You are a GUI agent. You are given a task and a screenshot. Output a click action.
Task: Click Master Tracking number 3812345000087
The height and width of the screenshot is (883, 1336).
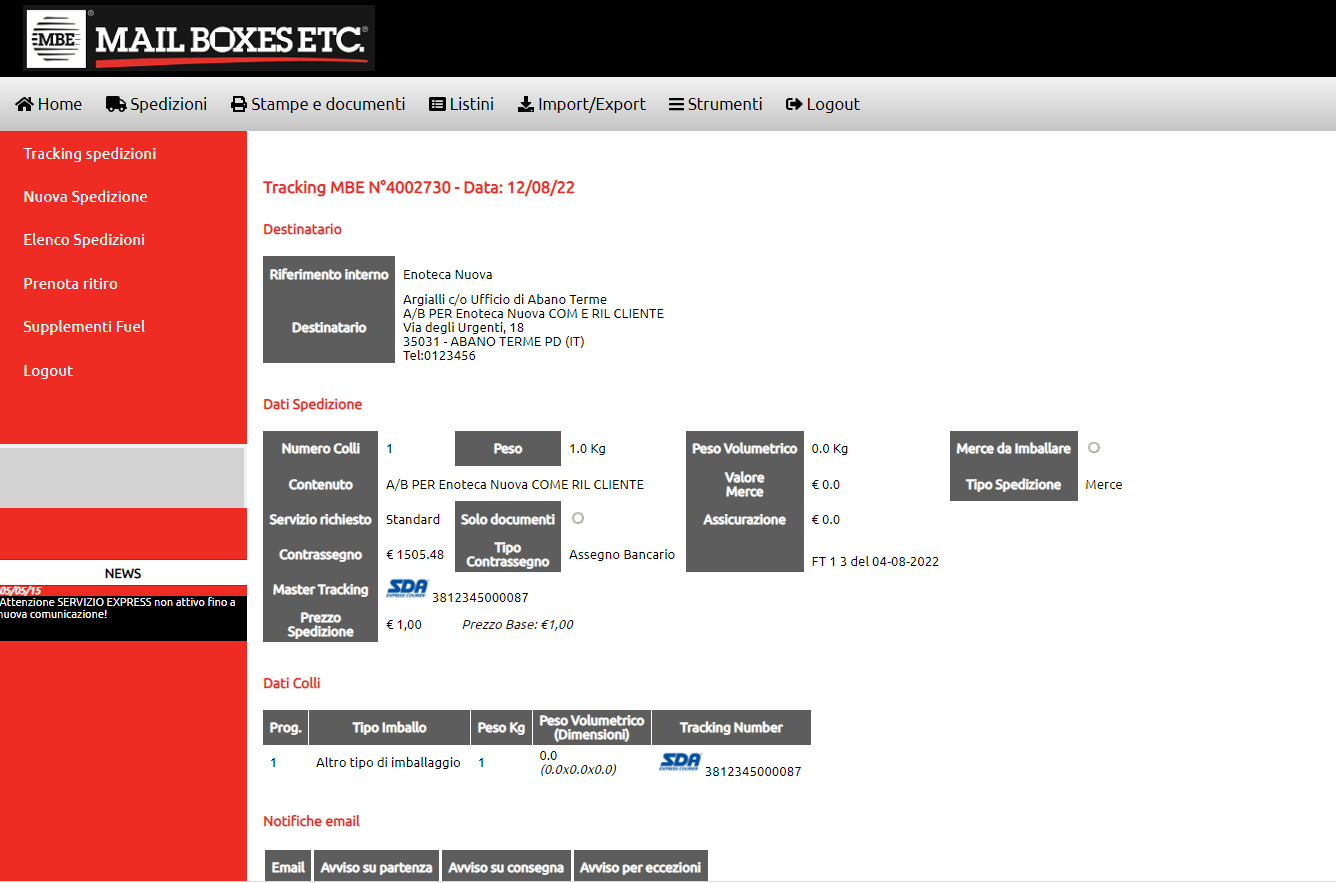[480, 598]
